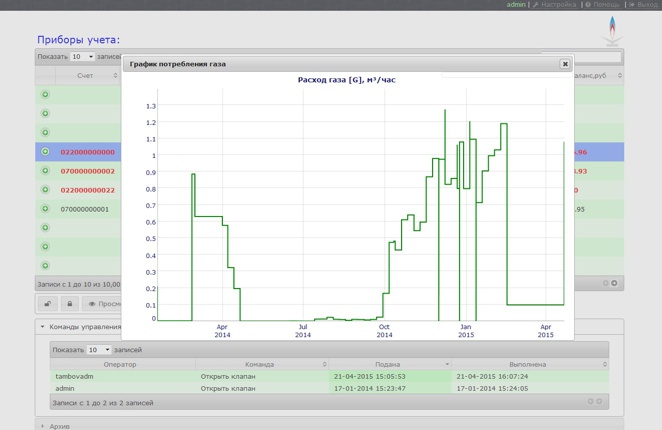Close the График потребления газа dialog

pyautogui.click(x=564, y=64)
